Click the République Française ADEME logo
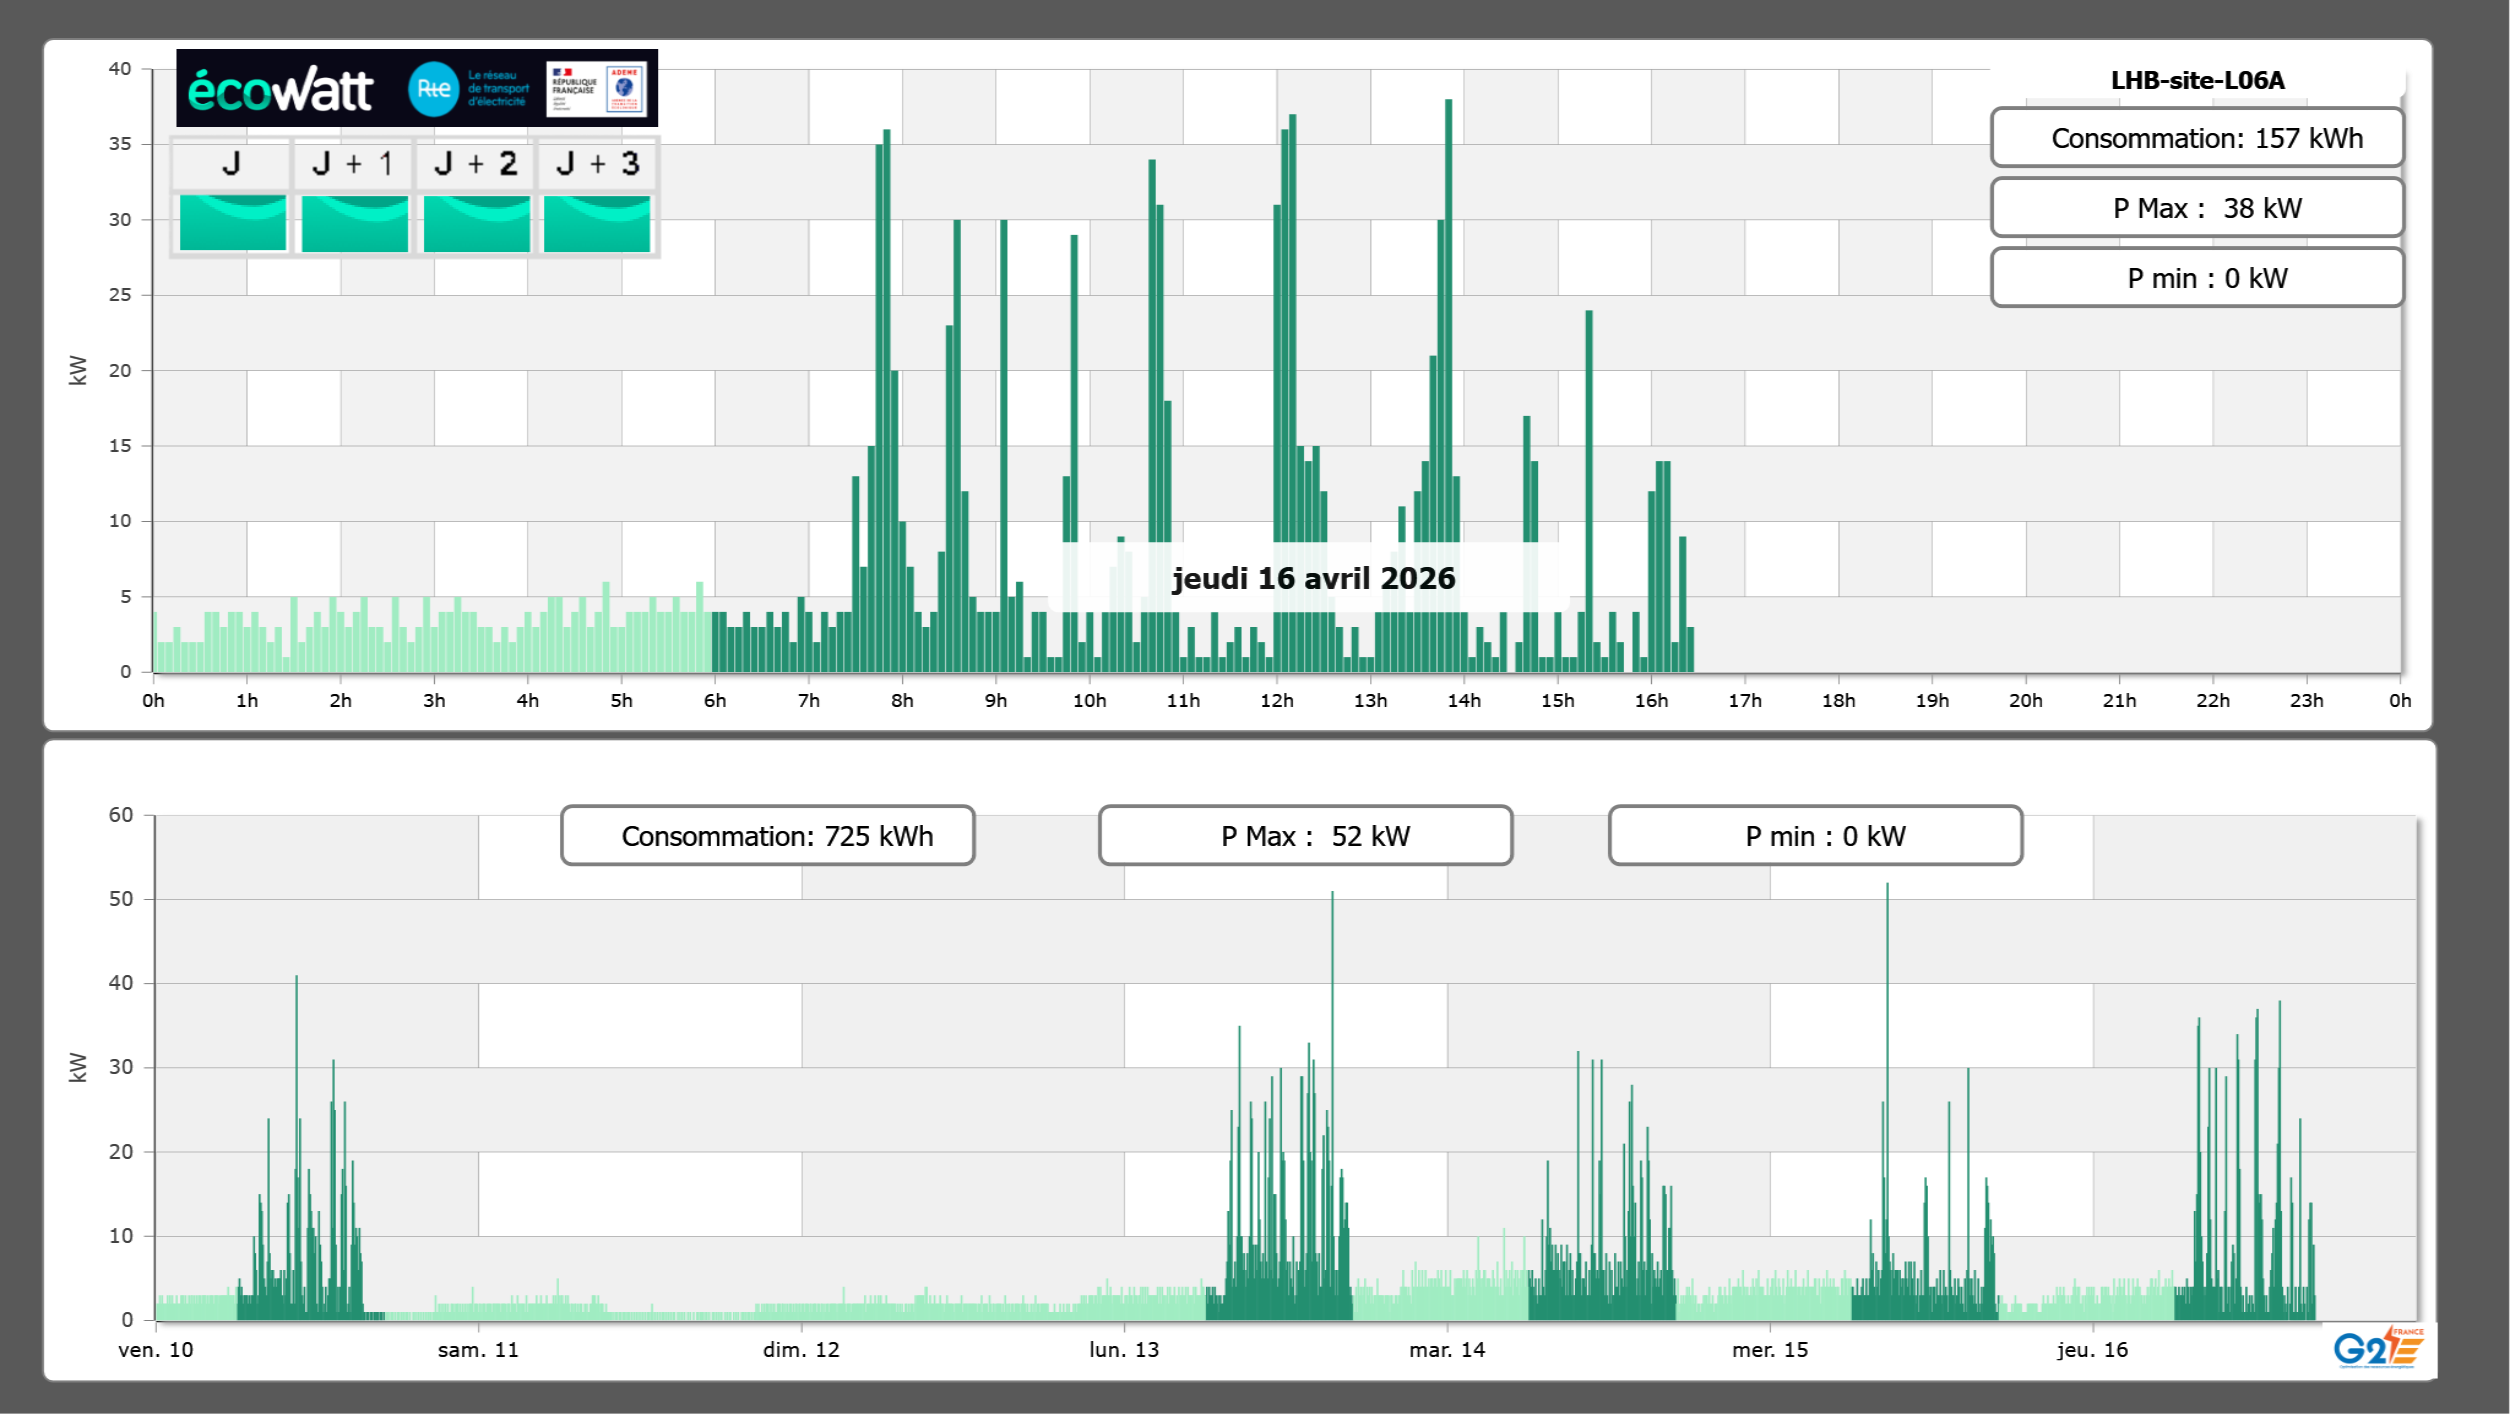Viewport: 2511px width, 1415px height. [596, 89]
